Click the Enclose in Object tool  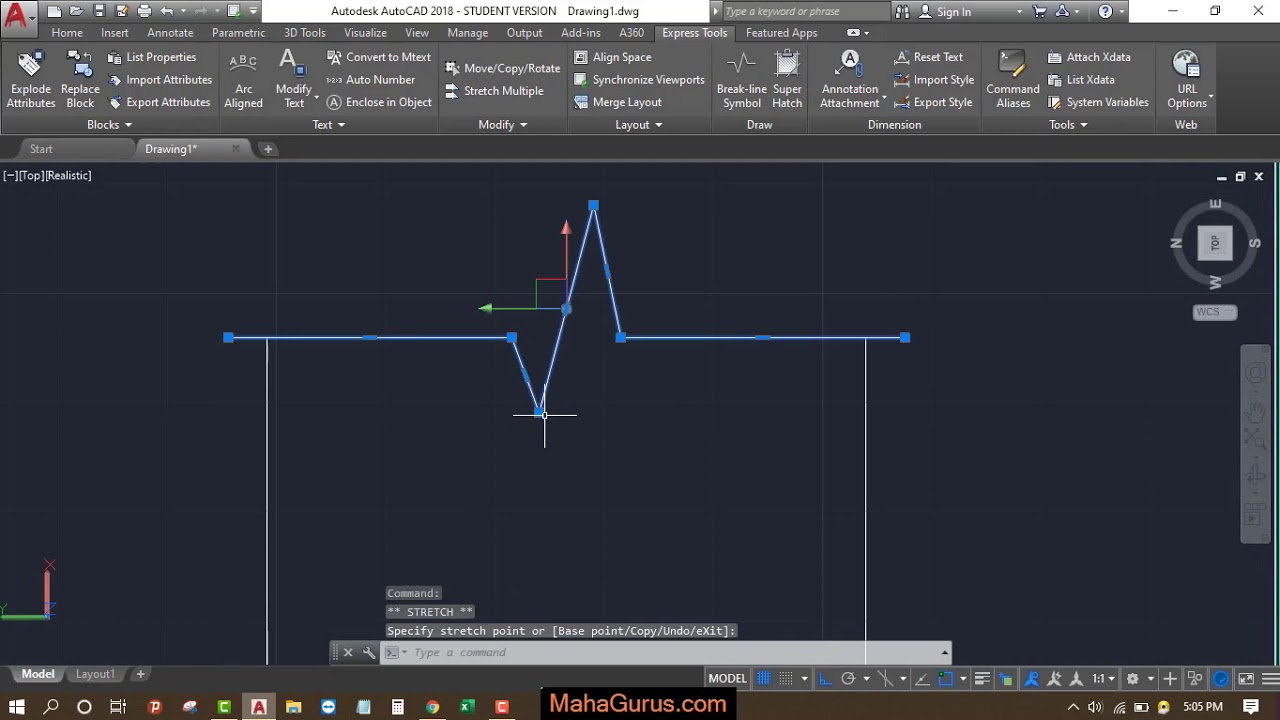pyautogui.click(x=379, y=102)
